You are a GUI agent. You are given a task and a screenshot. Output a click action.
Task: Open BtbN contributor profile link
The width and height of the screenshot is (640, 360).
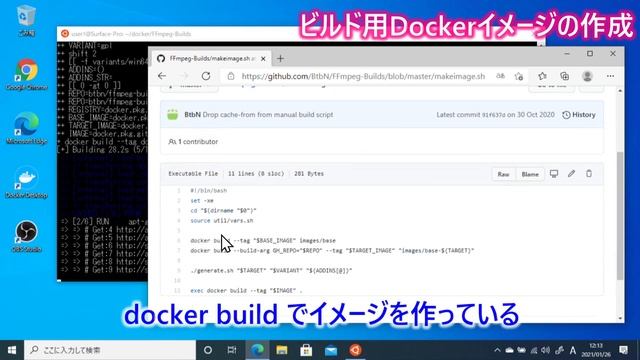[x=192, y=115]
